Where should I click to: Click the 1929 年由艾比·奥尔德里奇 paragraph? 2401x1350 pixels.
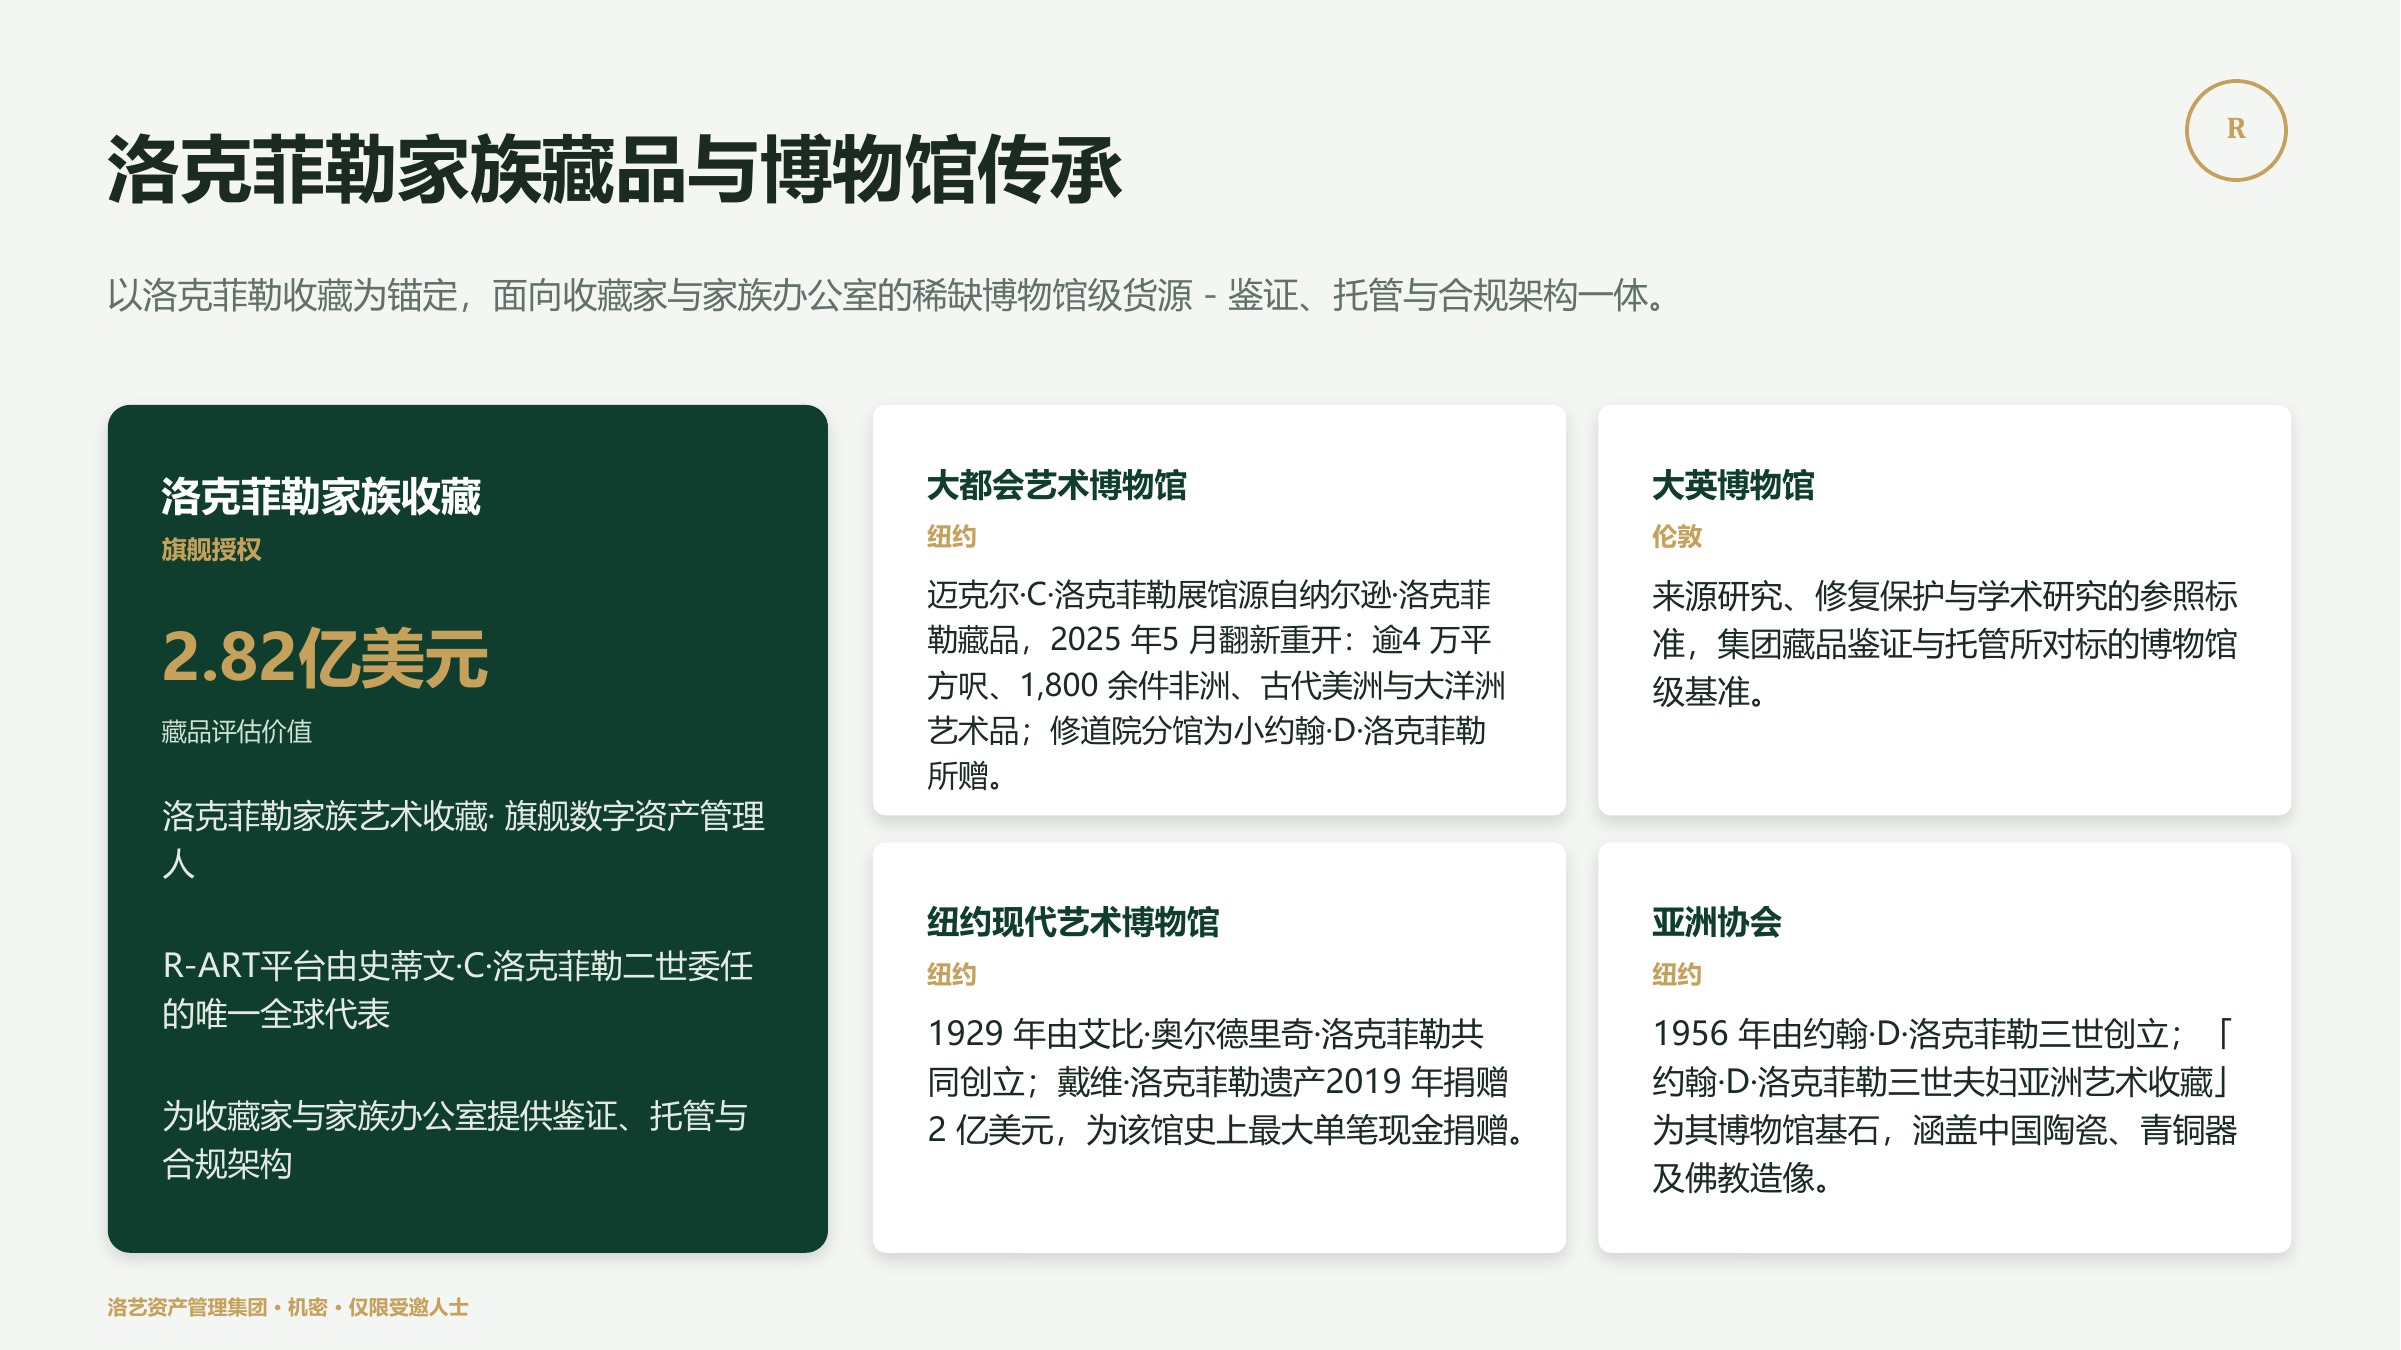pyautogui.click(x=1227, y=1082)
